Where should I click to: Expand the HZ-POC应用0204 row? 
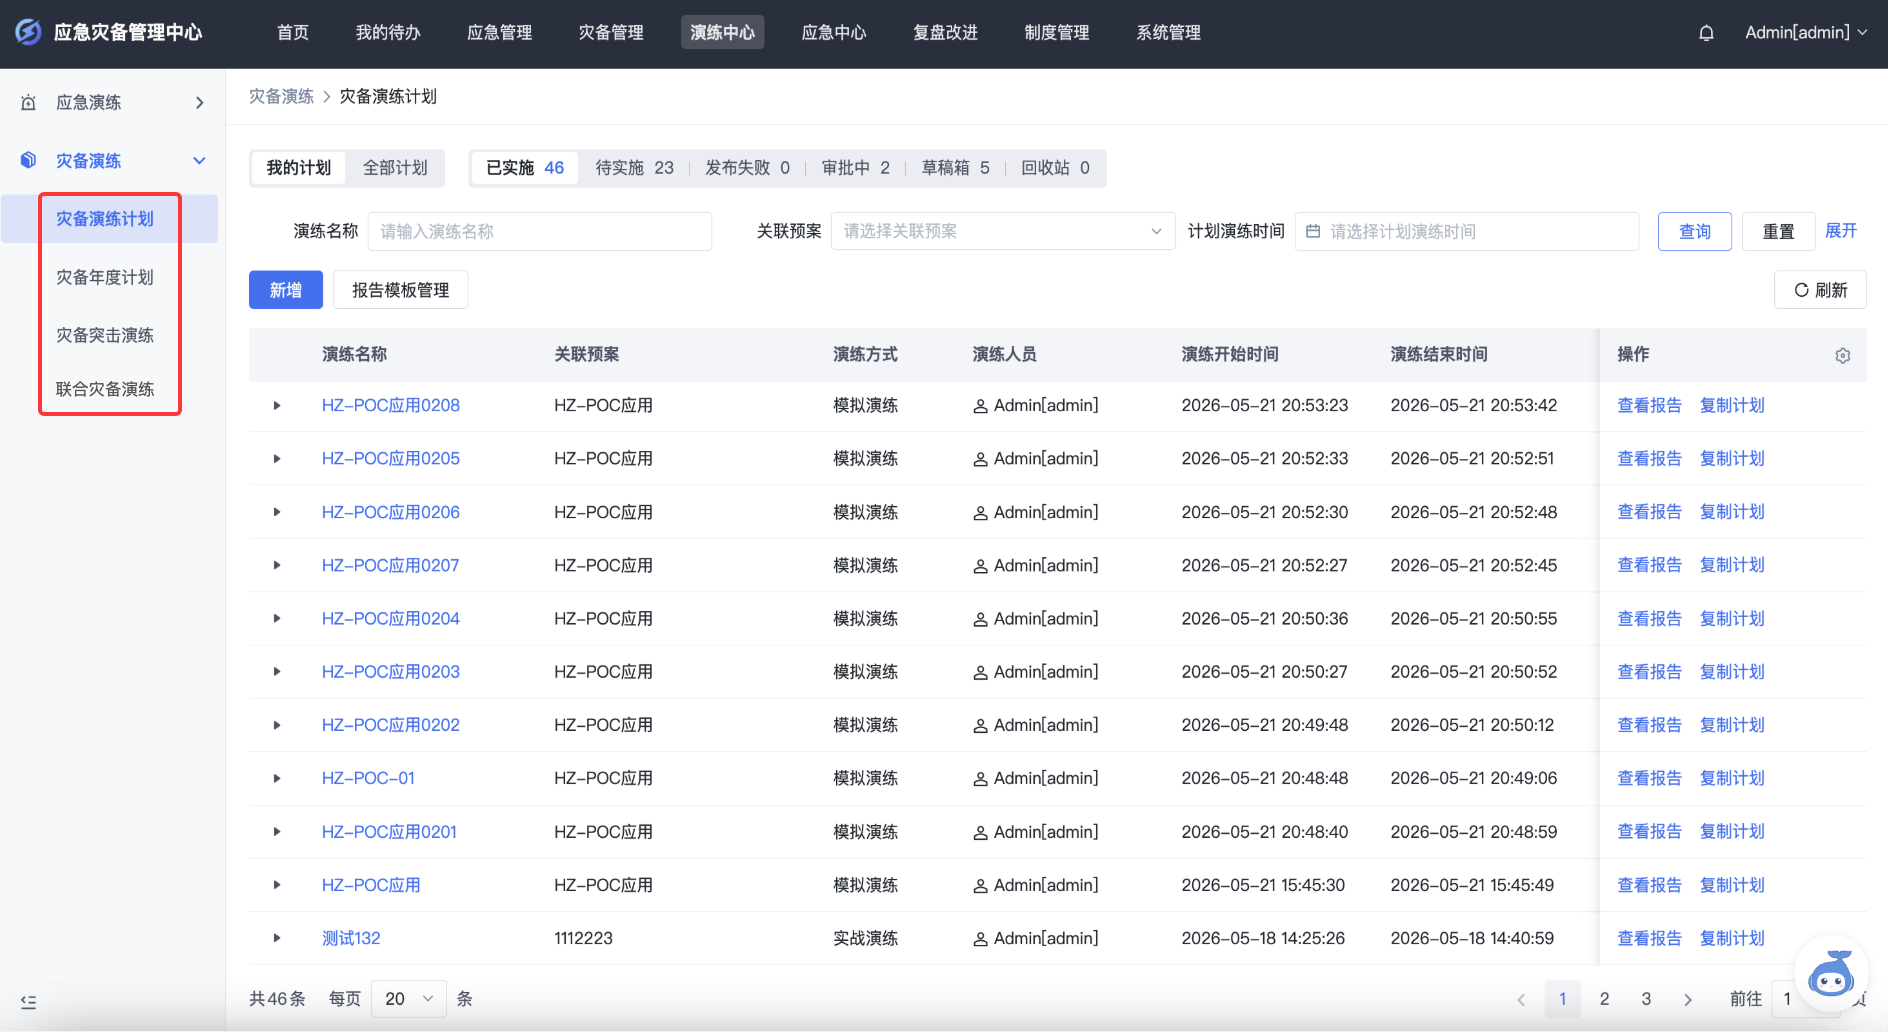click(277, 618)
